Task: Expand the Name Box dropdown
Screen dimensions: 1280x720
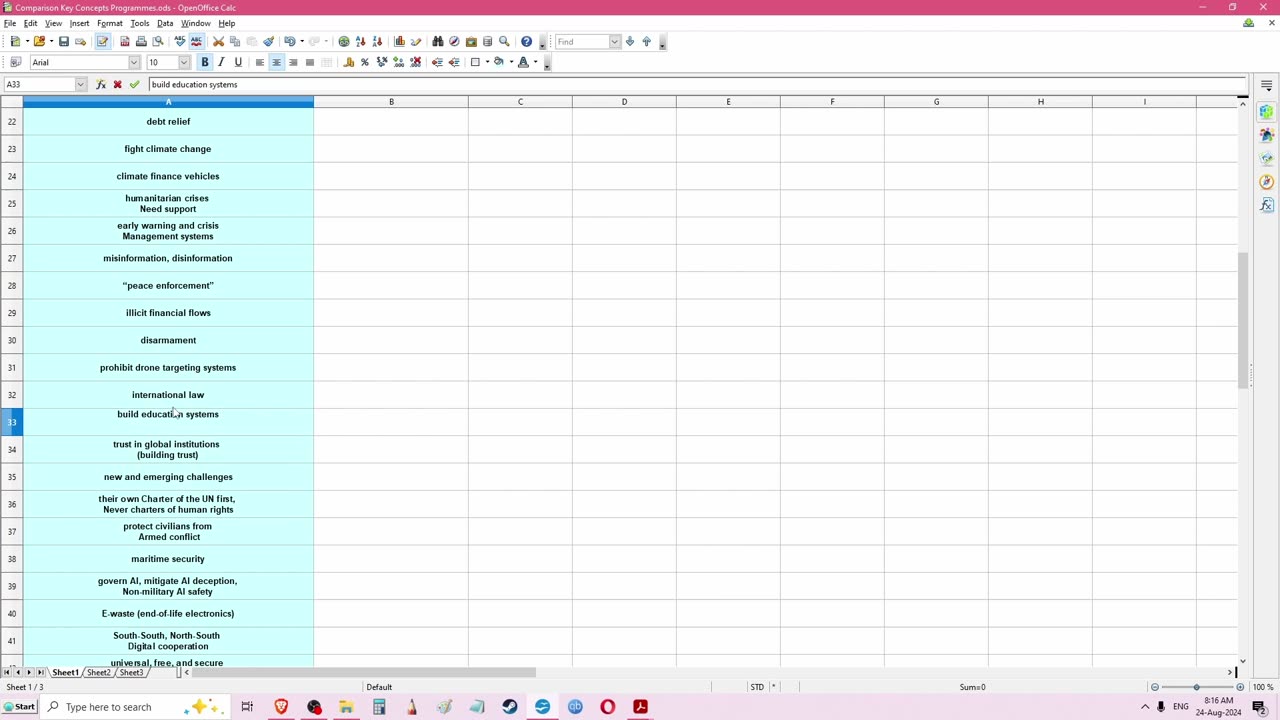Action: click(x=80, y=85)
